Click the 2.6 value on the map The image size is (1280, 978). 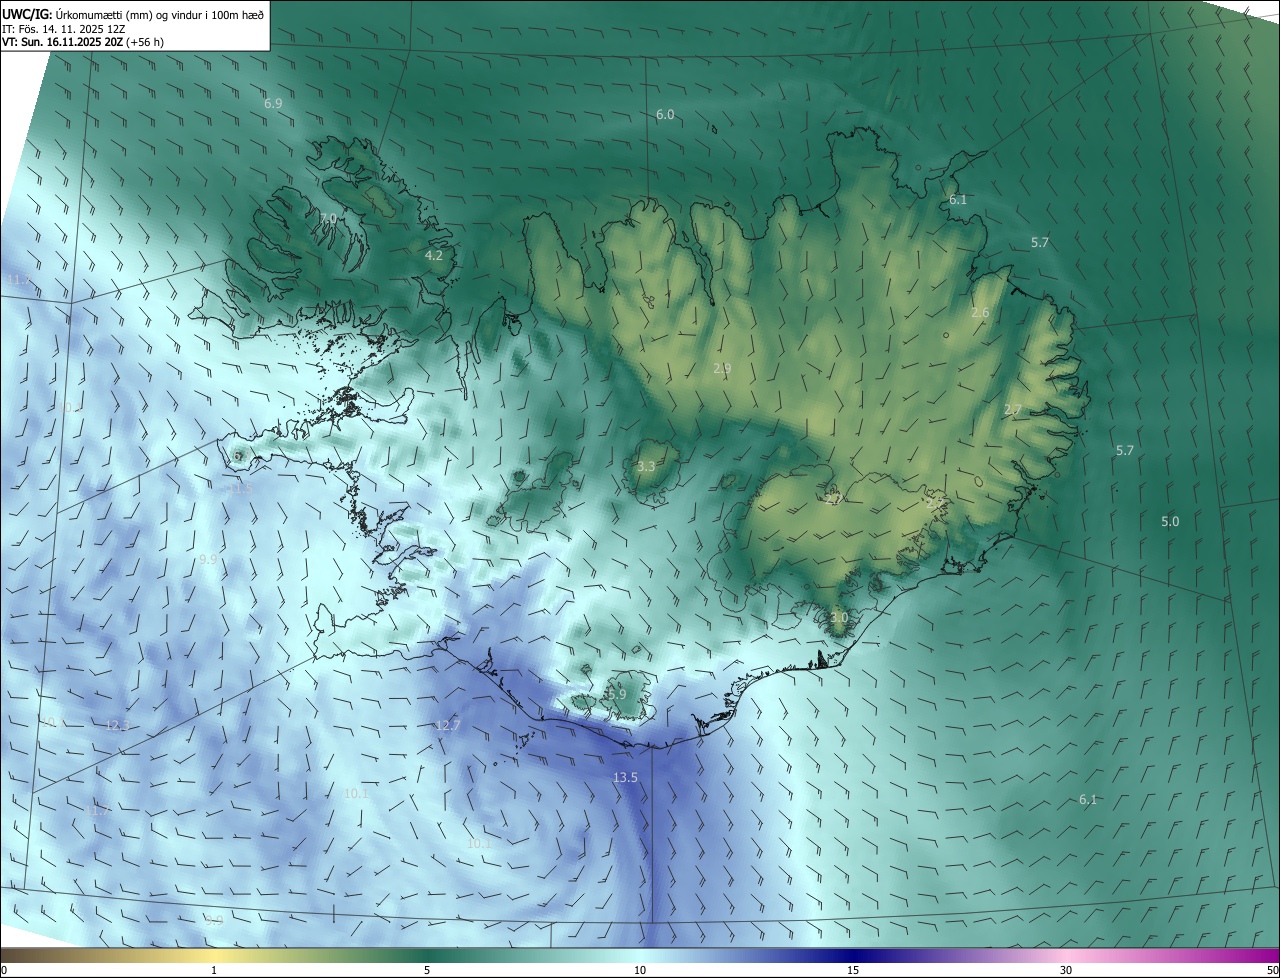[x=980, y=313]
